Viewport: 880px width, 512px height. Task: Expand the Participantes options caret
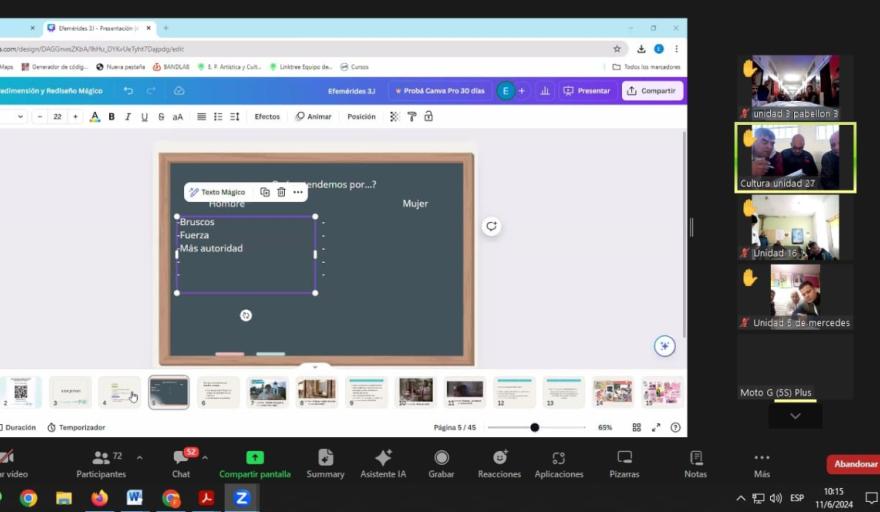click(140, 458)
